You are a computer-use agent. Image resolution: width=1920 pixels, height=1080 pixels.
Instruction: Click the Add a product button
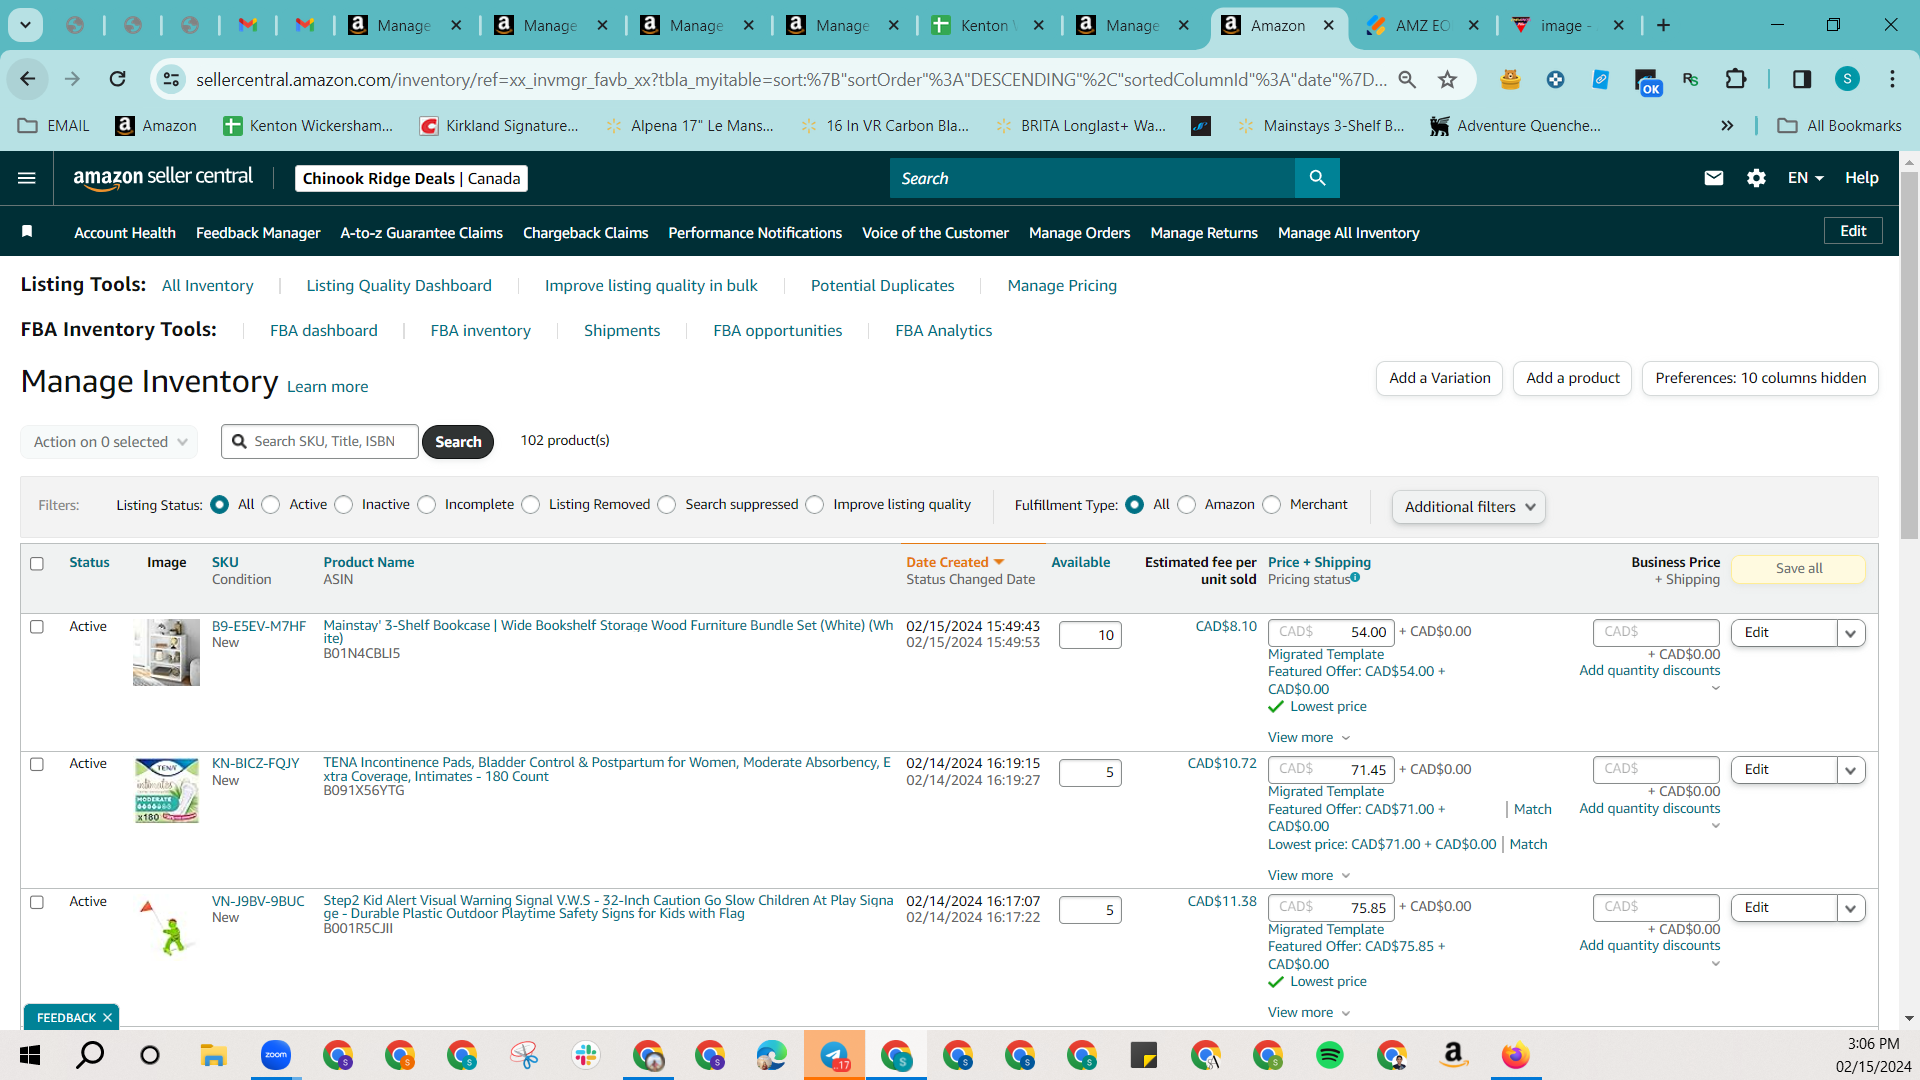point(1573,378)
